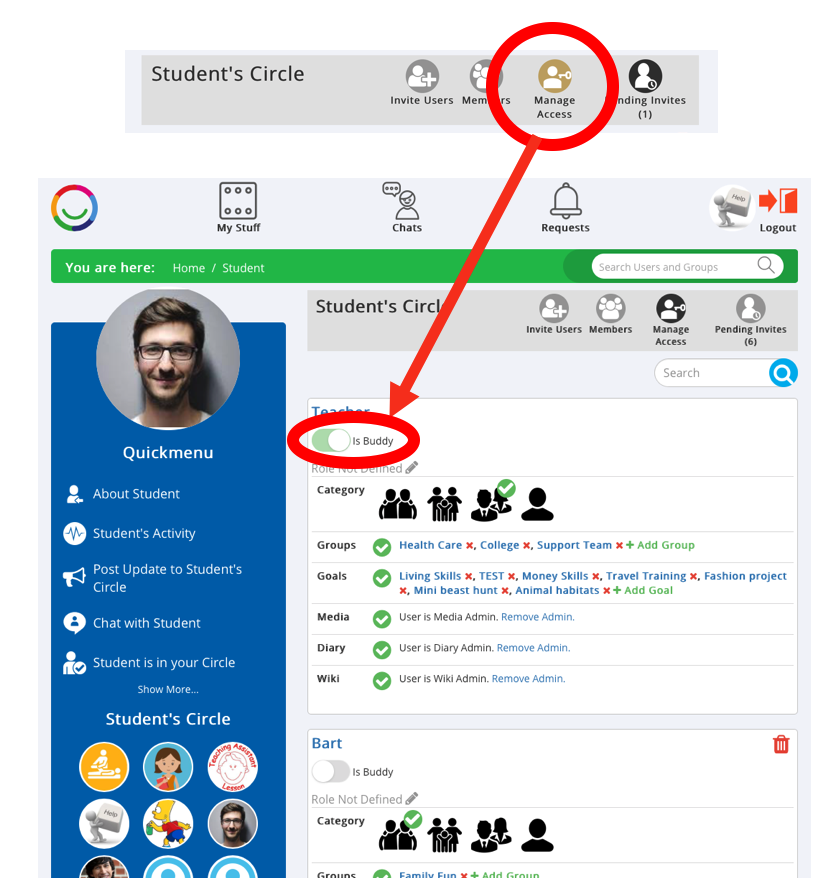Click the blue round search button
This screenshot has height=878, width=827.
click(783, 373)
